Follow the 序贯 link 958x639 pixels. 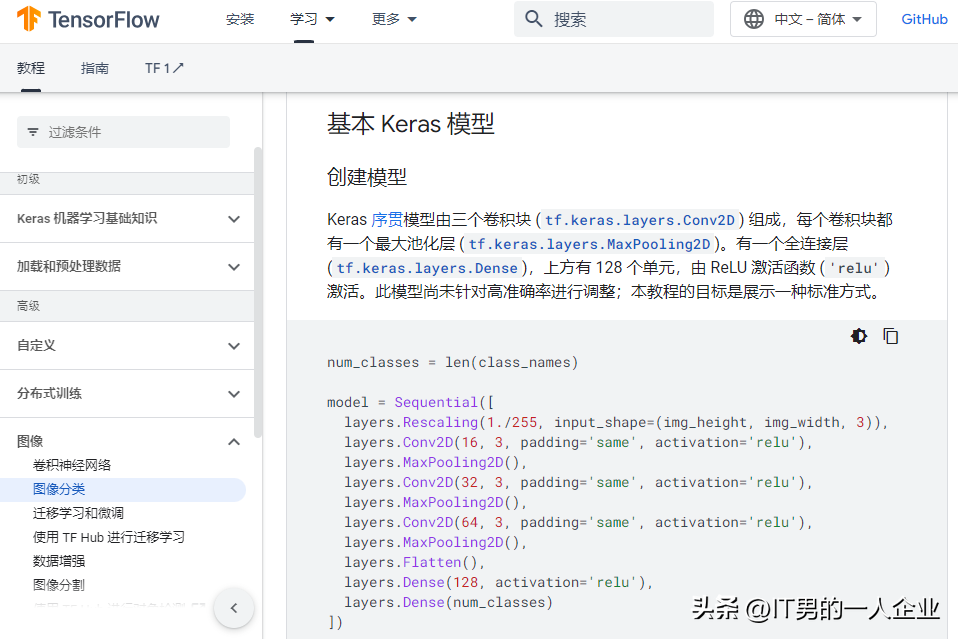[x=387, y=219]
